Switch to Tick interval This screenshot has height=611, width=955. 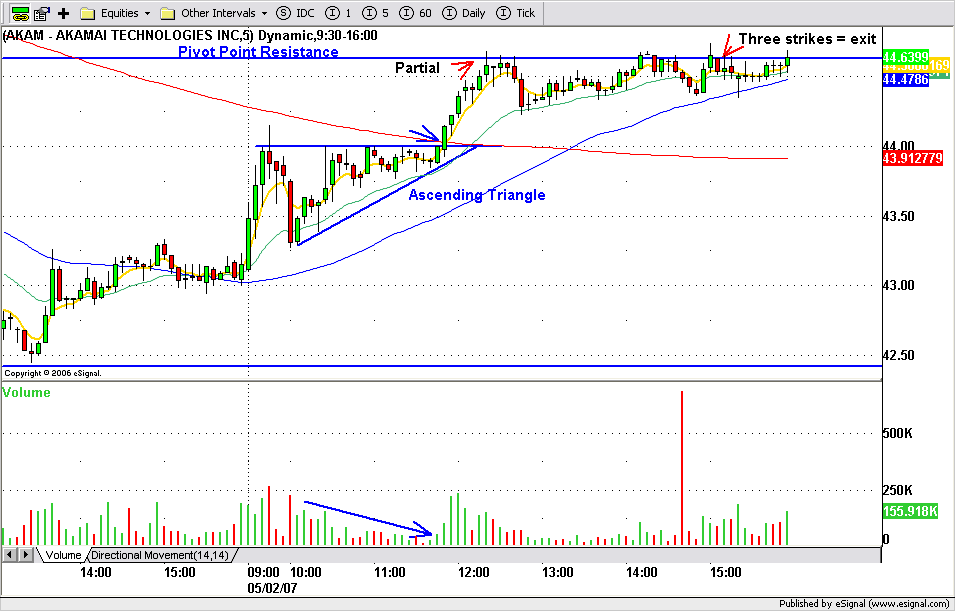(x=516, y=13)
